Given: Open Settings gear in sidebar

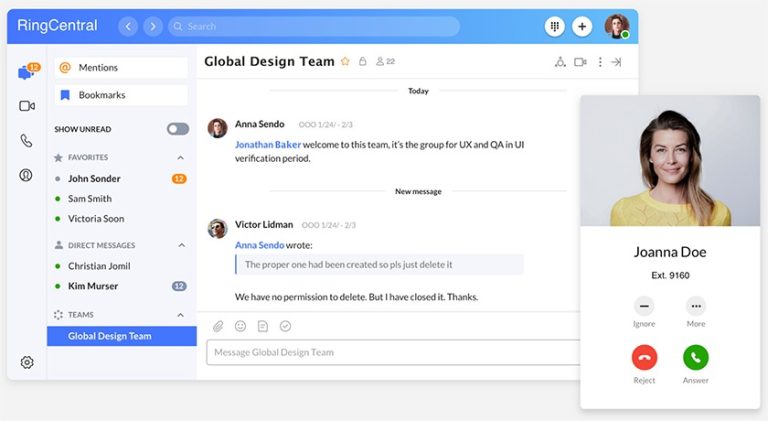Looking at the screenshot, I should tap(27, 362).
